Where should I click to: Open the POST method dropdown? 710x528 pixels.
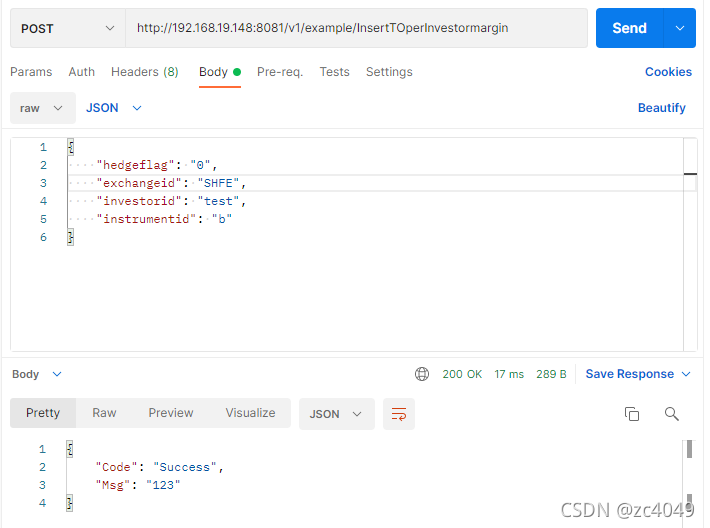68,28
